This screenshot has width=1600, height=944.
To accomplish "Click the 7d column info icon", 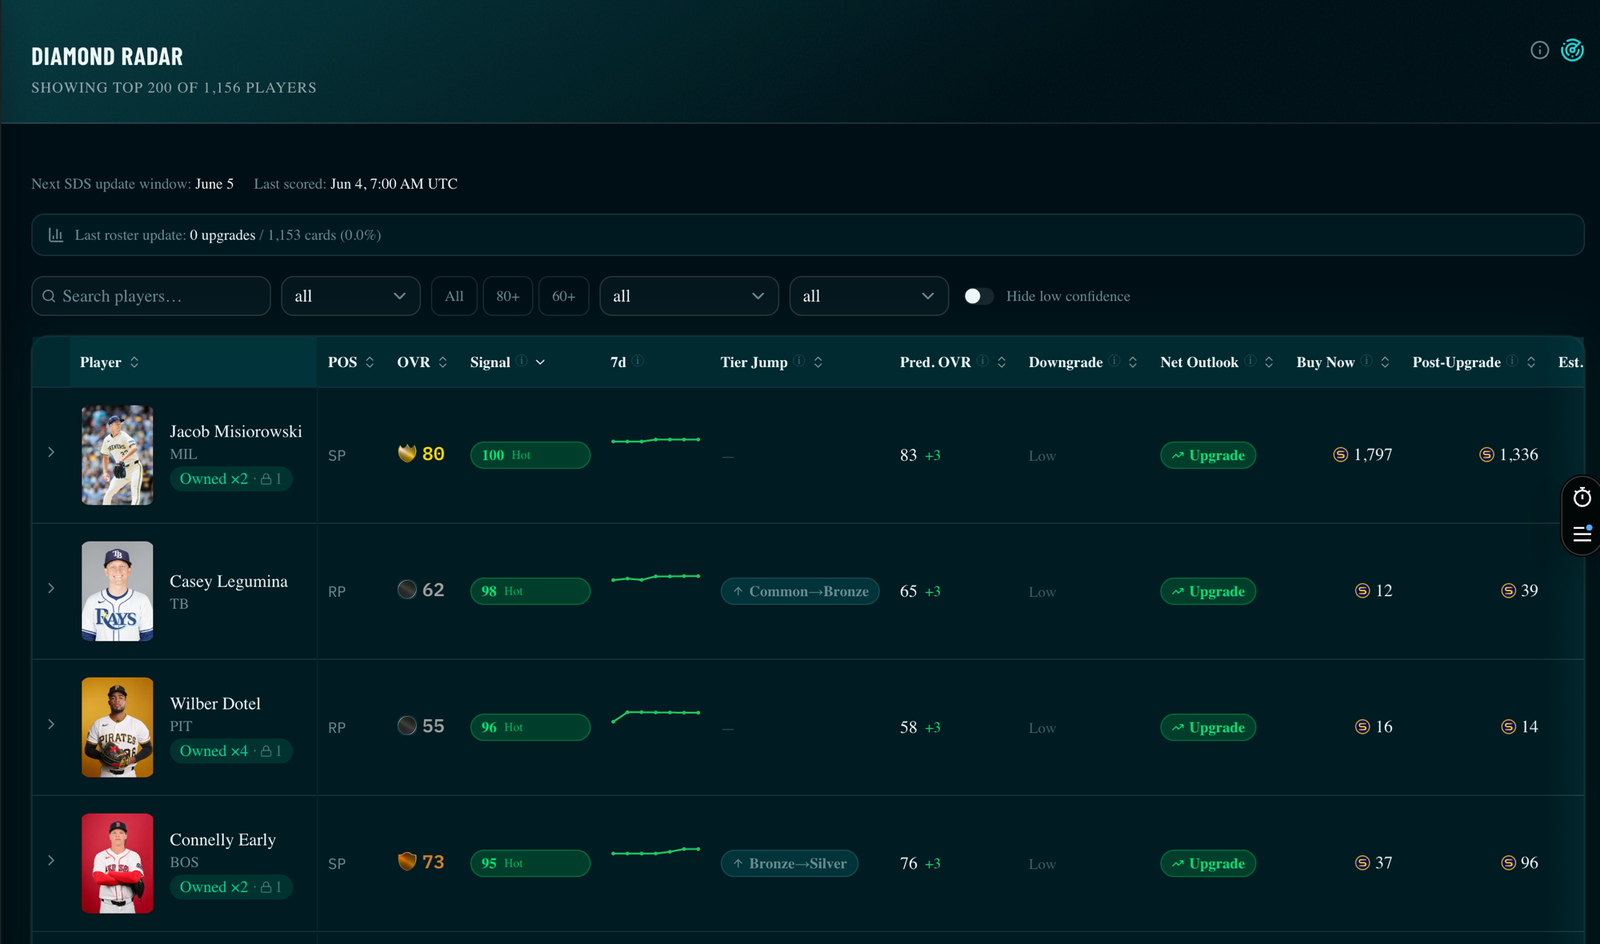I will pyautogui.click(x=638, y=361).
